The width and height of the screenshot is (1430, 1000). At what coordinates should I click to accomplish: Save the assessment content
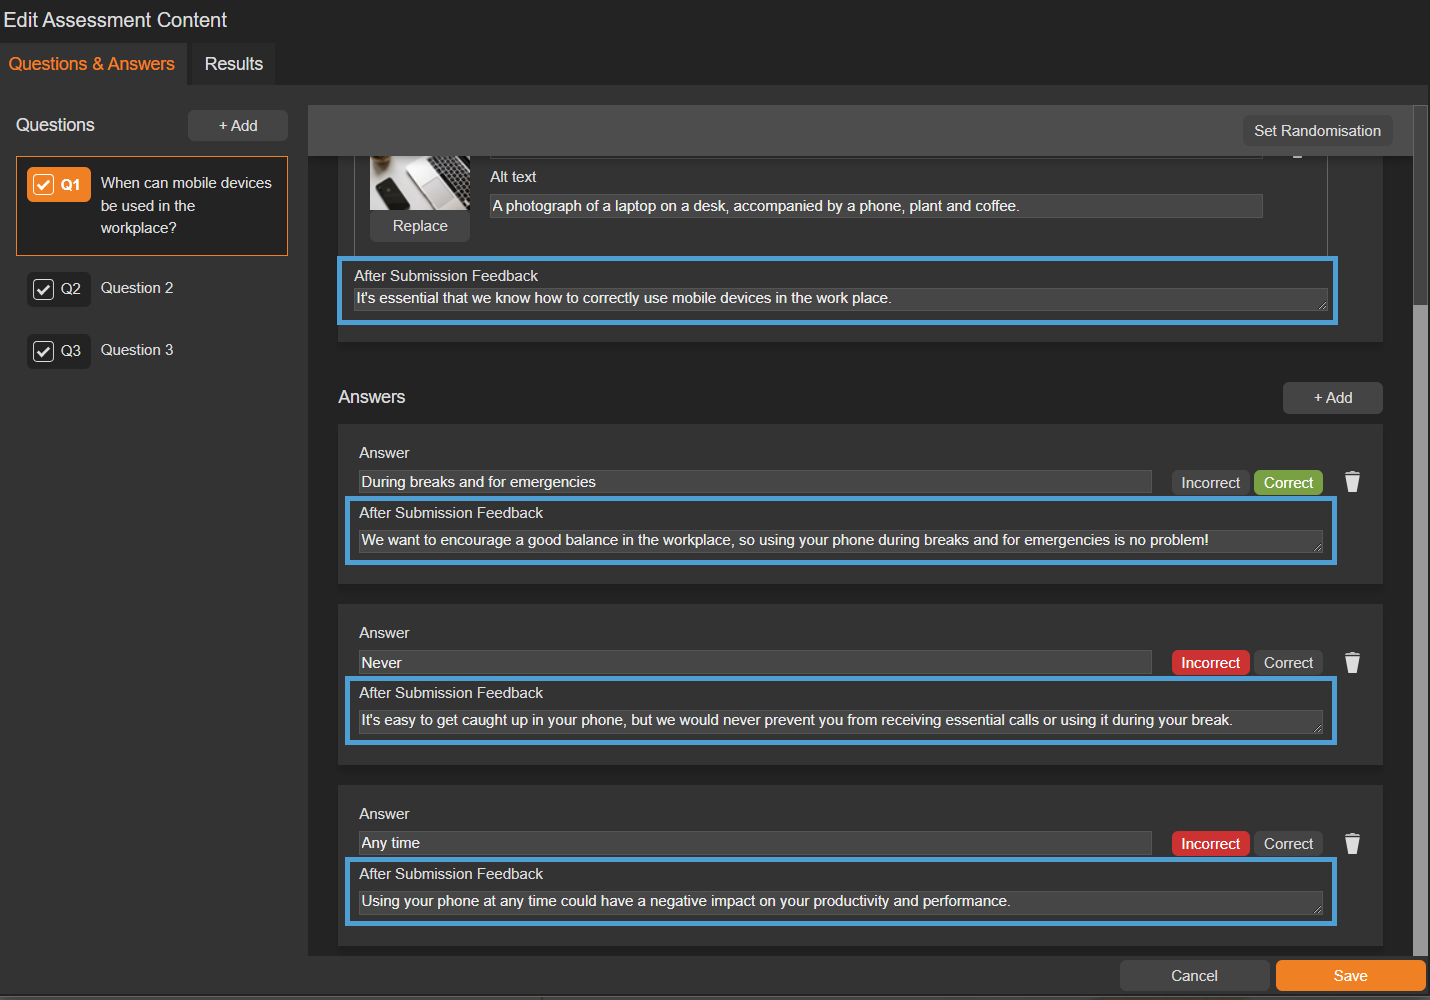click(x=1350, y=976)
